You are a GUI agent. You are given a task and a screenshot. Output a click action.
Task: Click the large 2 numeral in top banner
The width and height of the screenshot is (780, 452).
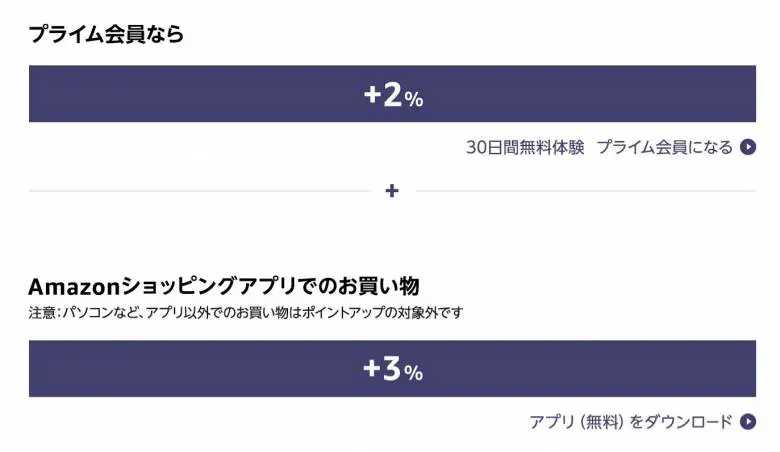[x=392, y=94]
